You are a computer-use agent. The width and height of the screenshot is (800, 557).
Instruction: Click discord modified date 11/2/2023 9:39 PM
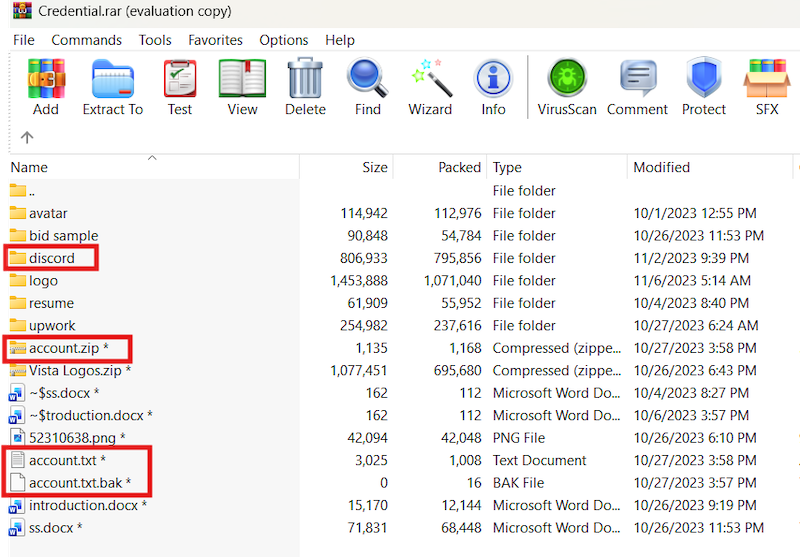pos(691,258)
